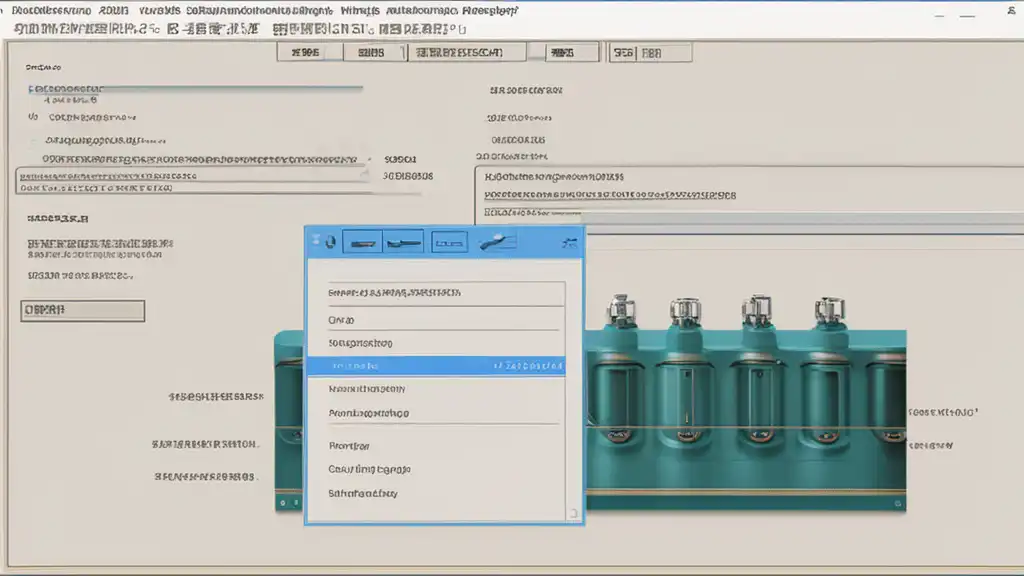Screen dimensions: 1024x576
Task: Click the split button at tab row end
Action: click(650, 53)
